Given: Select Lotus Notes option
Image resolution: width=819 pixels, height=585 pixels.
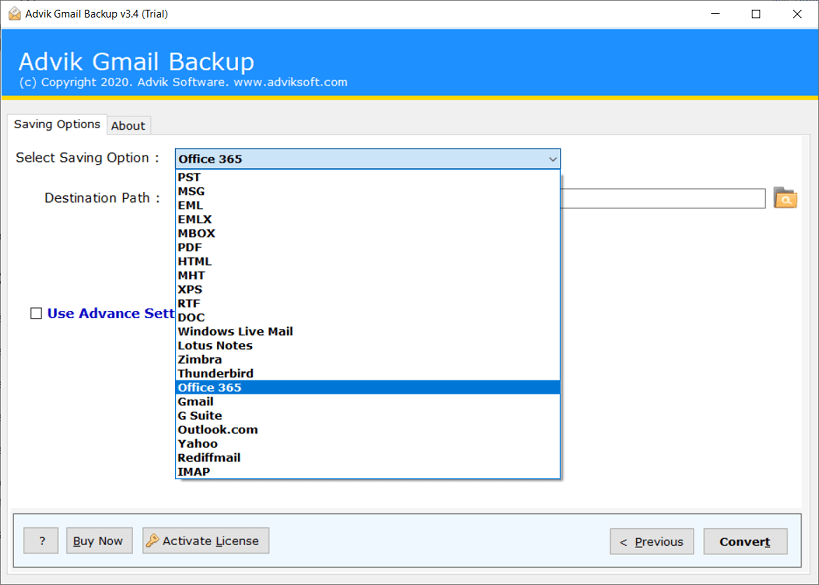Looking at the screenshot, I should (x=368, y=345).
